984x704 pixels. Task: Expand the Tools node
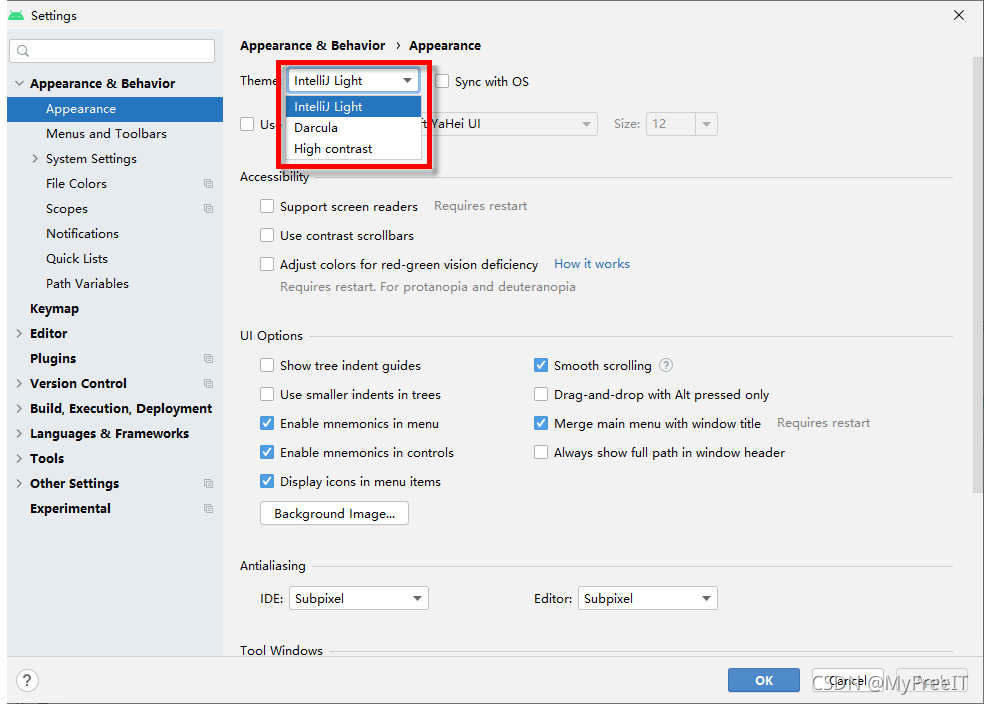coord(19,459)
